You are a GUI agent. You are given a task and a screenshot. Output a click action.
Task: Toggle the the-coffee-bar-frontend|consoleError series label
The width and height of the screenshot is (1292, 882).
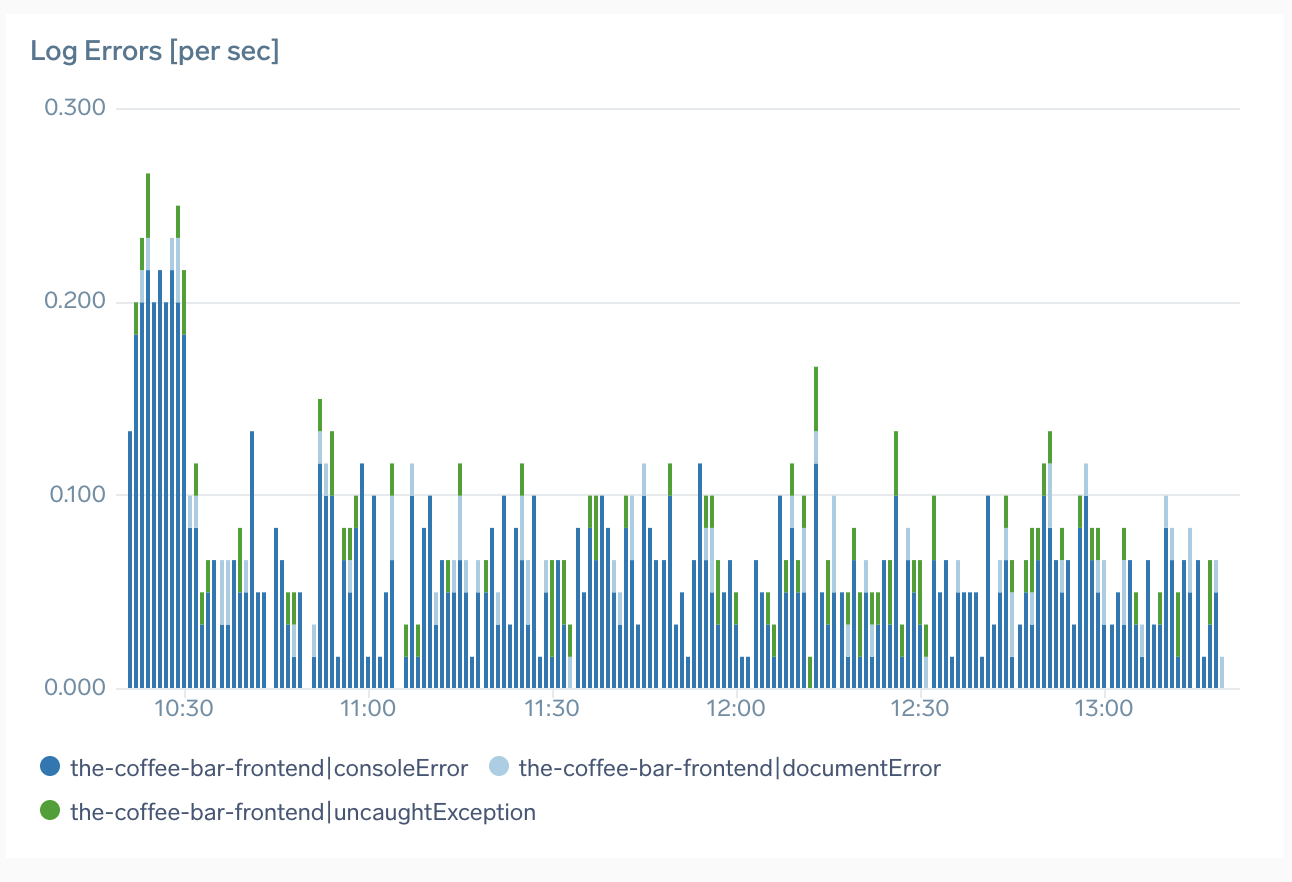coord(269,768)
